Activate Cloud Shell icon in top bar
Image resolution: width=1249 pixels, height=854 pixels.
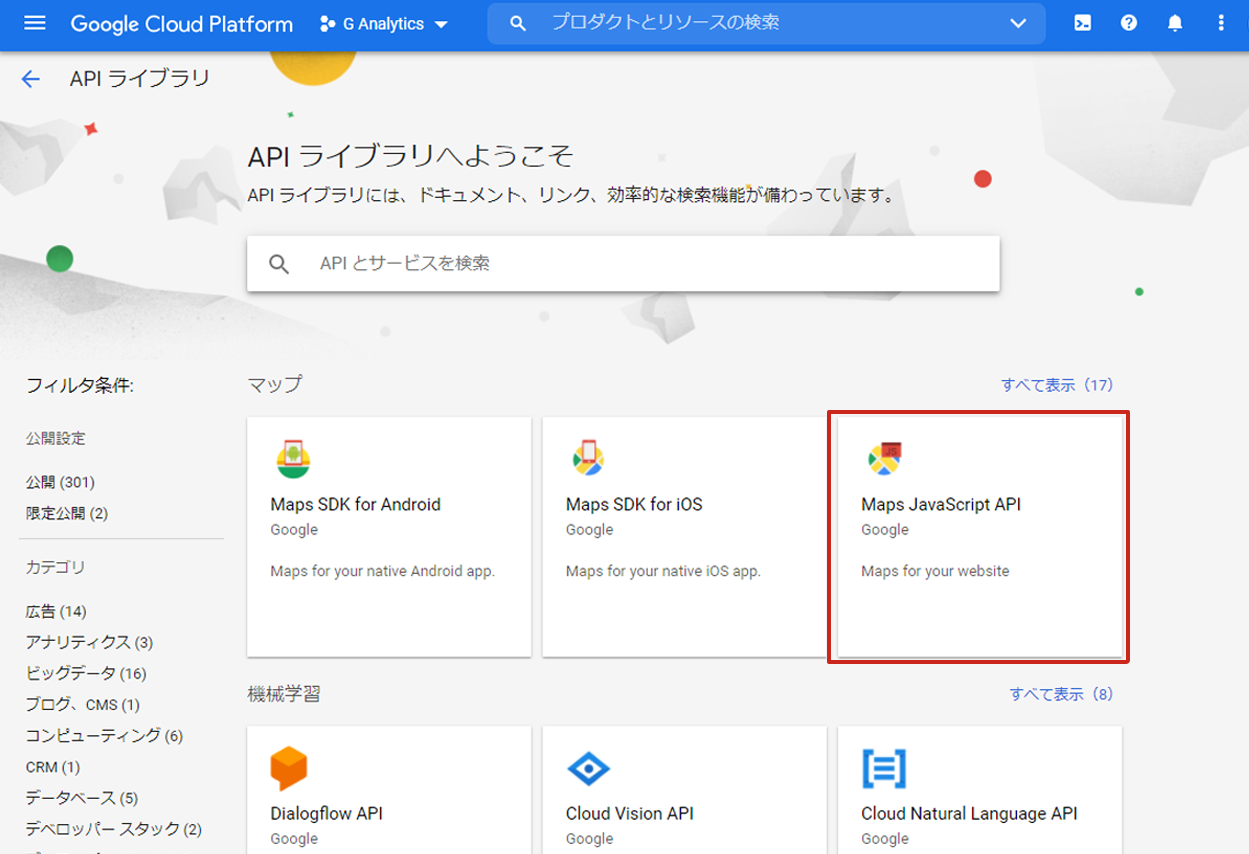tap(1082, 23)
